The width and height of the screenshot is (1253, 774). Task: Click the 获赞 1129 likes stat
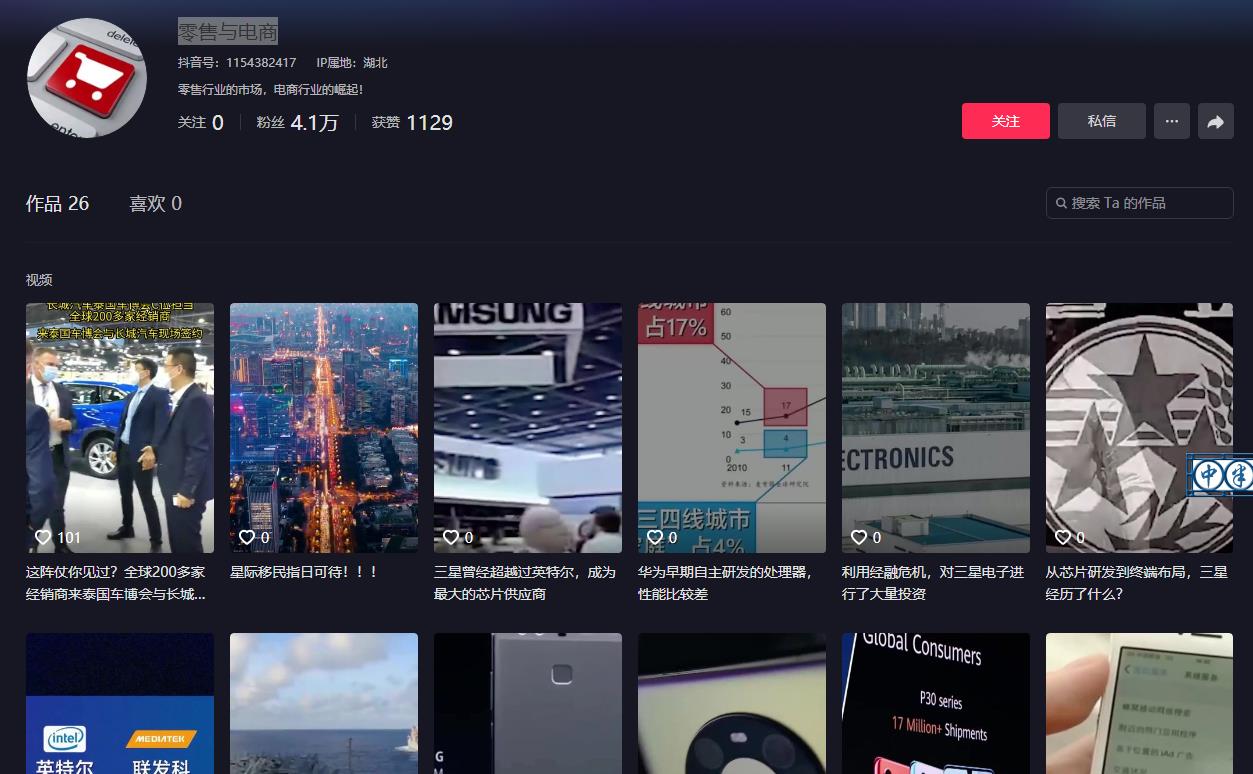point(412,123)
